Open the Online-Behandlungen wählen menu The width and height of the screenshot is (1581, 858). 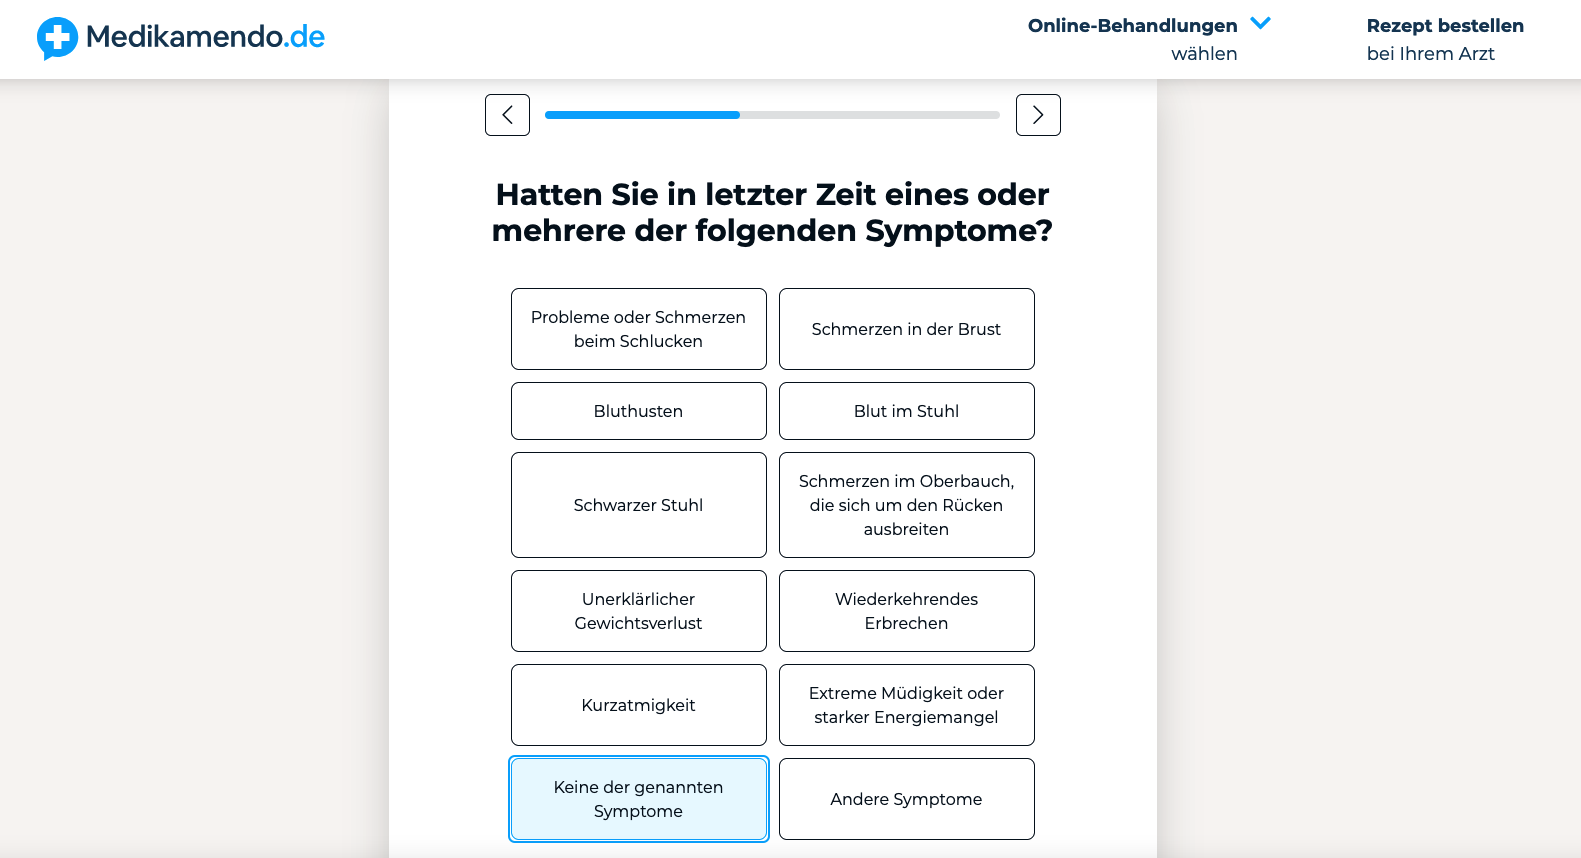(1132, 39)
